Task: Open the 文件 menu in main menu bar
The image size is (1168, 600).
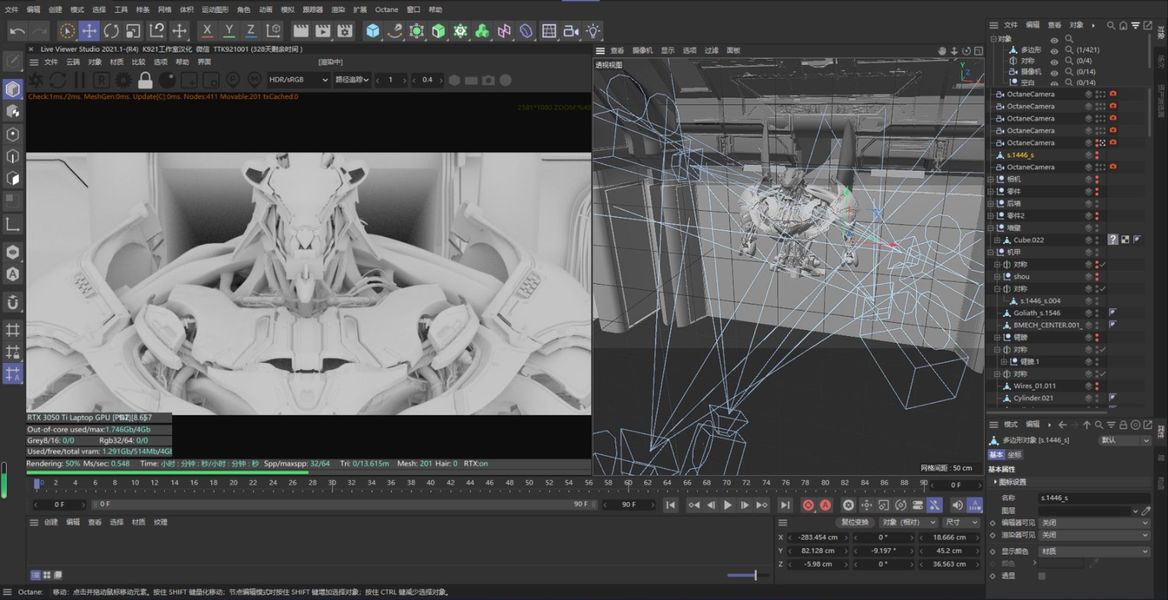Action: click(11, 10)
